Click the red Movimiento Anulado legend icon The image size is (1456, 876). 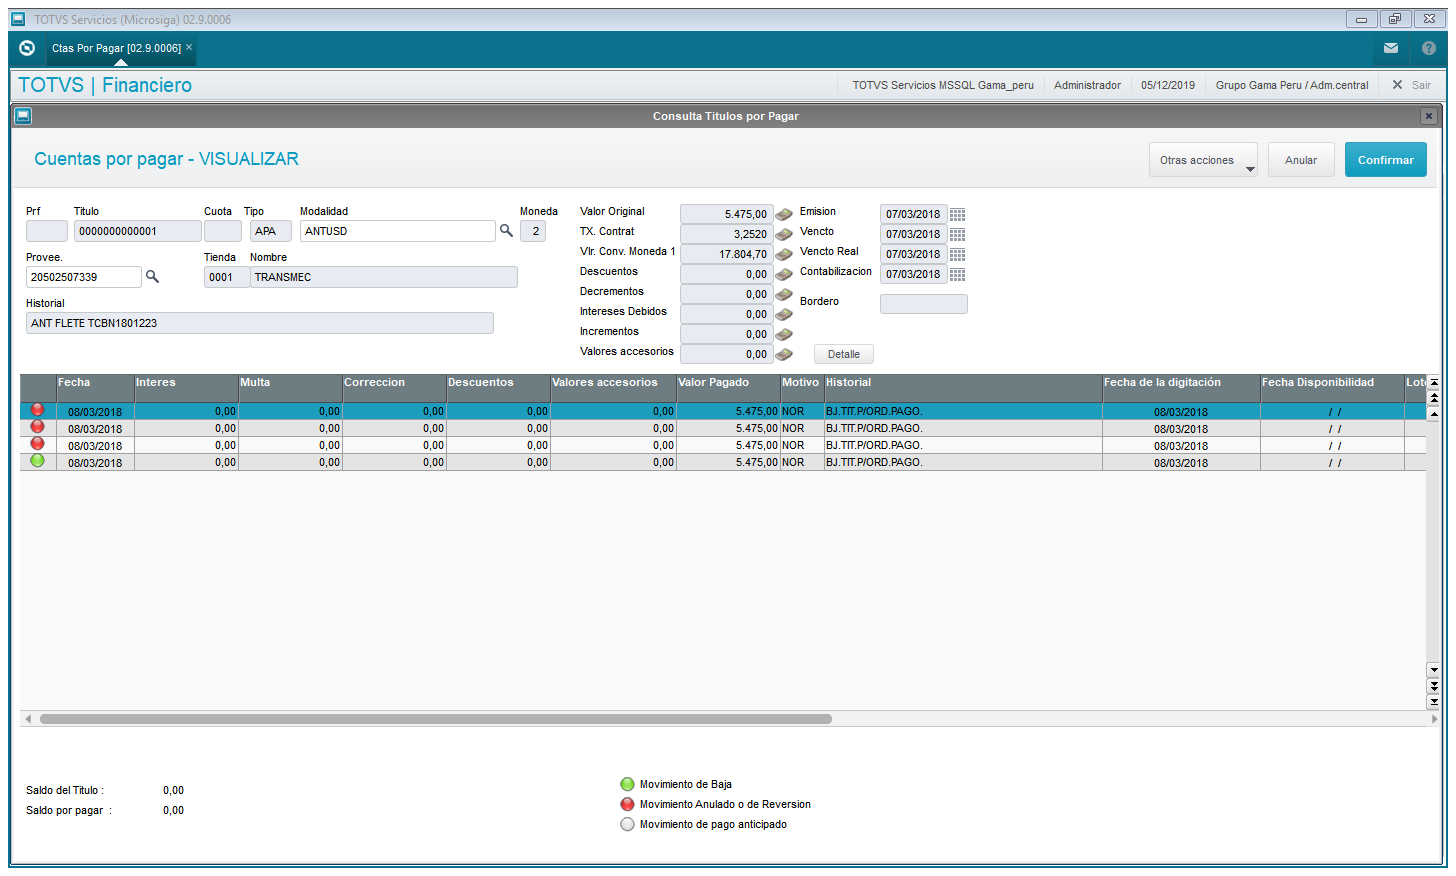pyautogui.click(x=627, y=804)
